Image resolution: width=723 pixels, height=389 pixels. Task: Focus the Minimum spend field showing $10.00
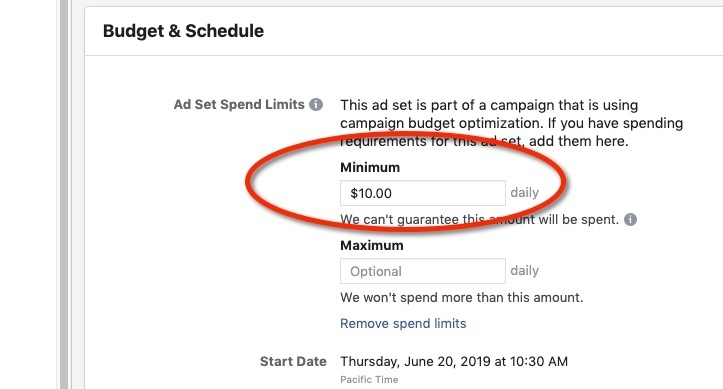pyautogui.click(x=423, y=193)
